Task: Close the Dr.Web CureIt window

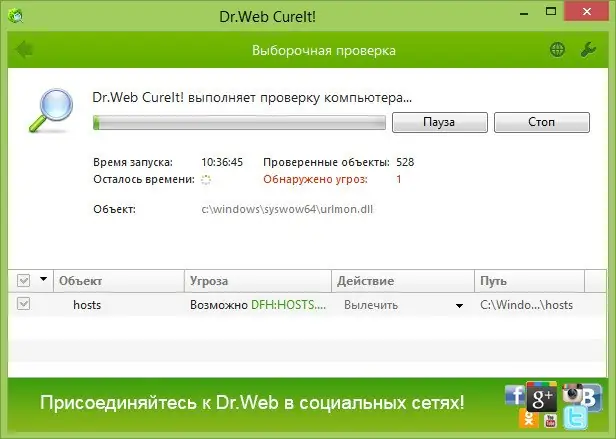Action: (587, 12)
